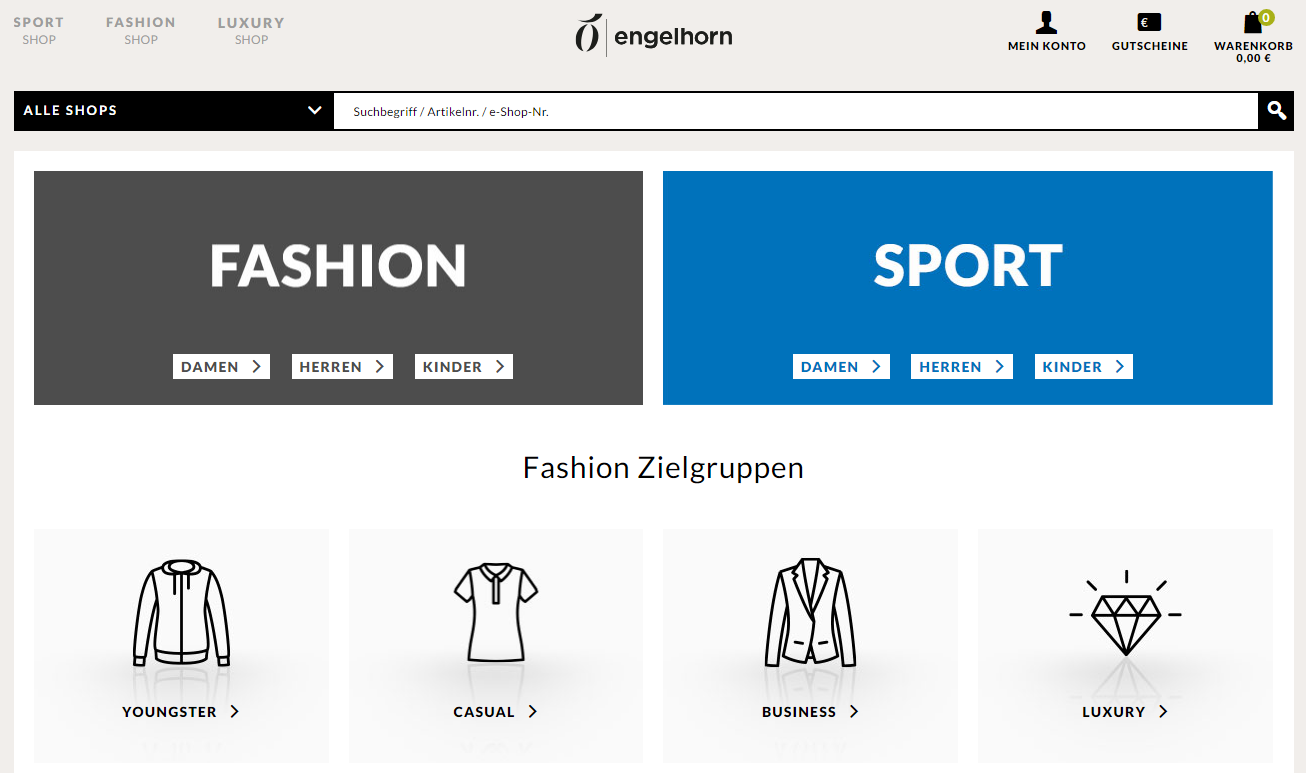Click the arrow next to Luxury label
Image resolution: width=1306 pixels, height=773 pixels.
point(1163,712)
